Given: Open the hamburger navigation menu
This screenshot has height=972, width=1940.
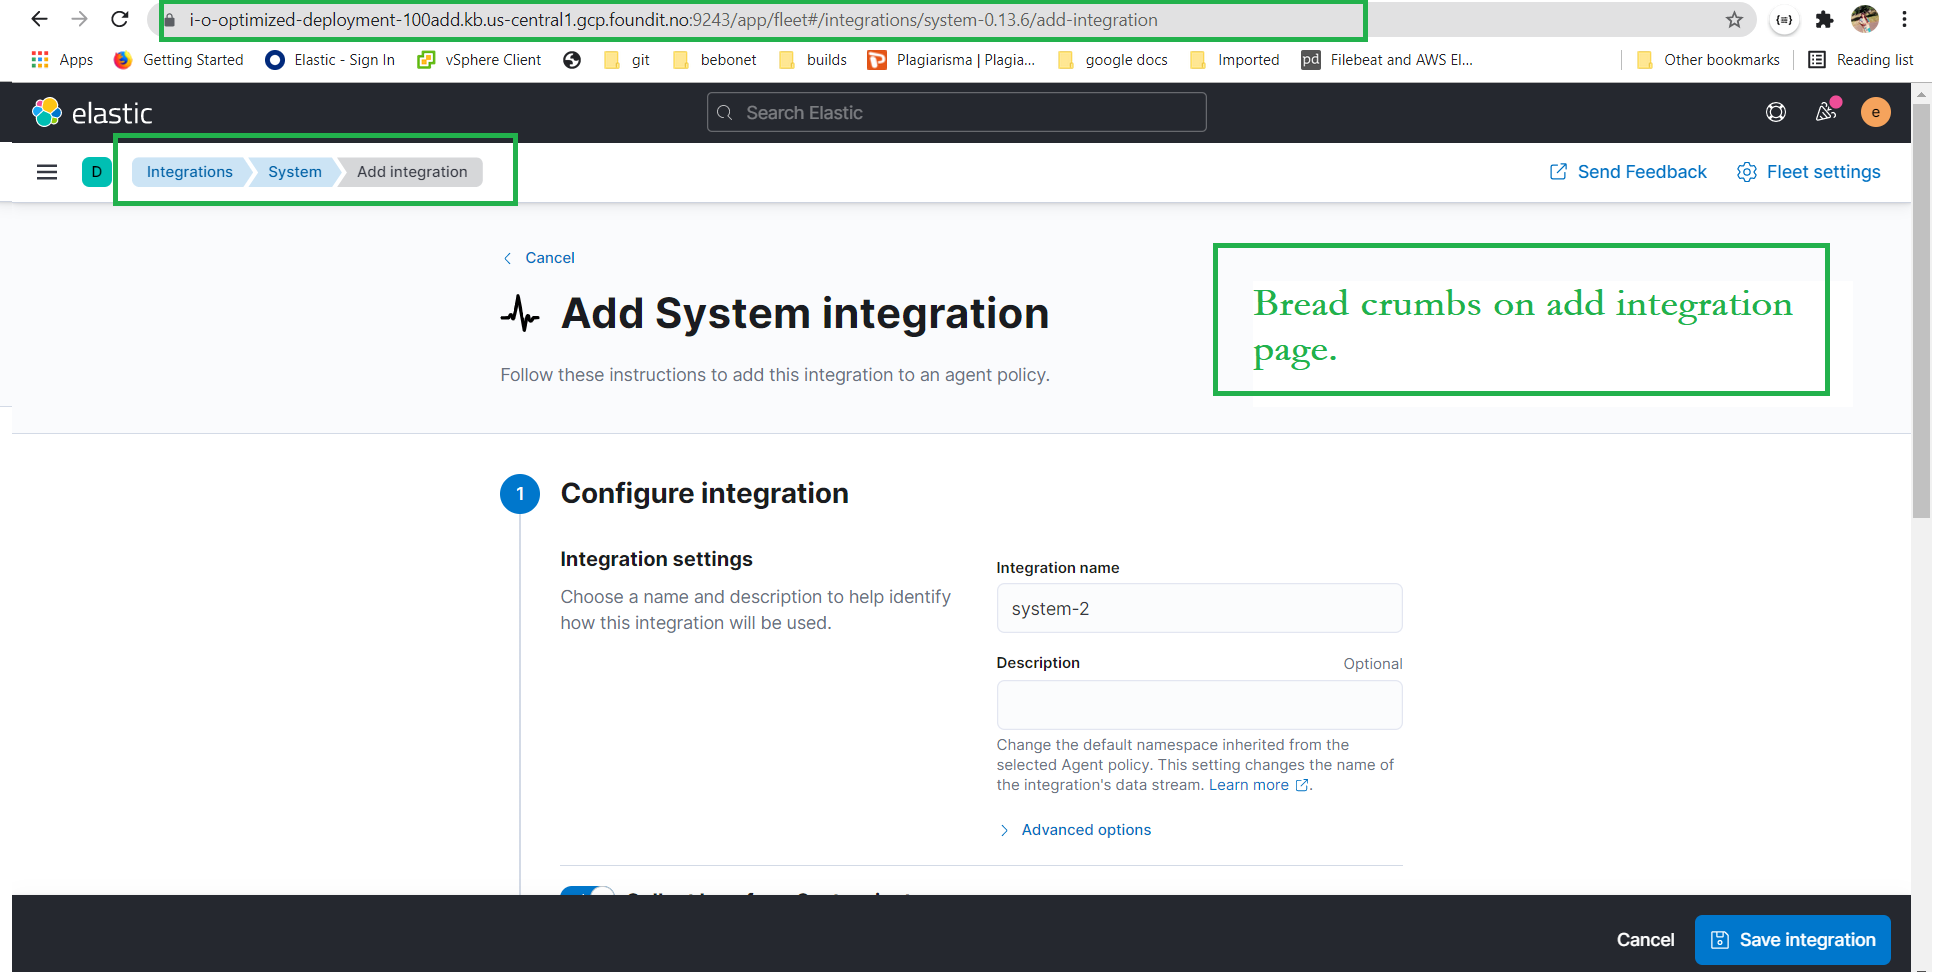Looking at the screenshot, I should point(47,172).
